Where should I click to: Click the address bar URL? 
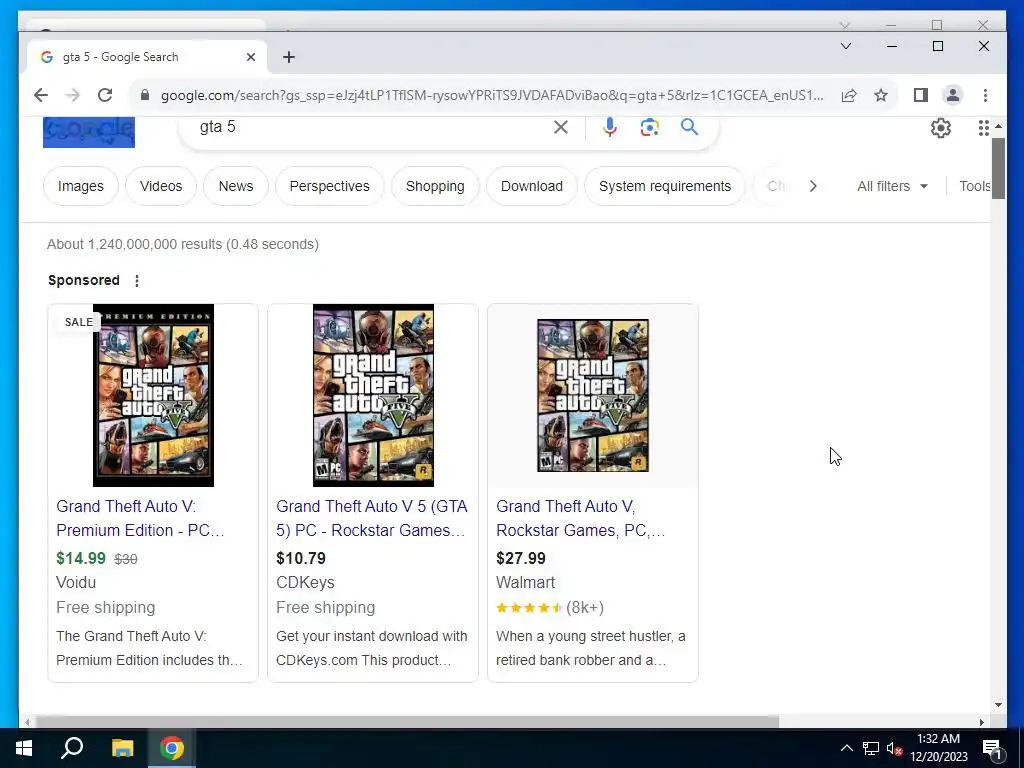click(x=491, y=95)
